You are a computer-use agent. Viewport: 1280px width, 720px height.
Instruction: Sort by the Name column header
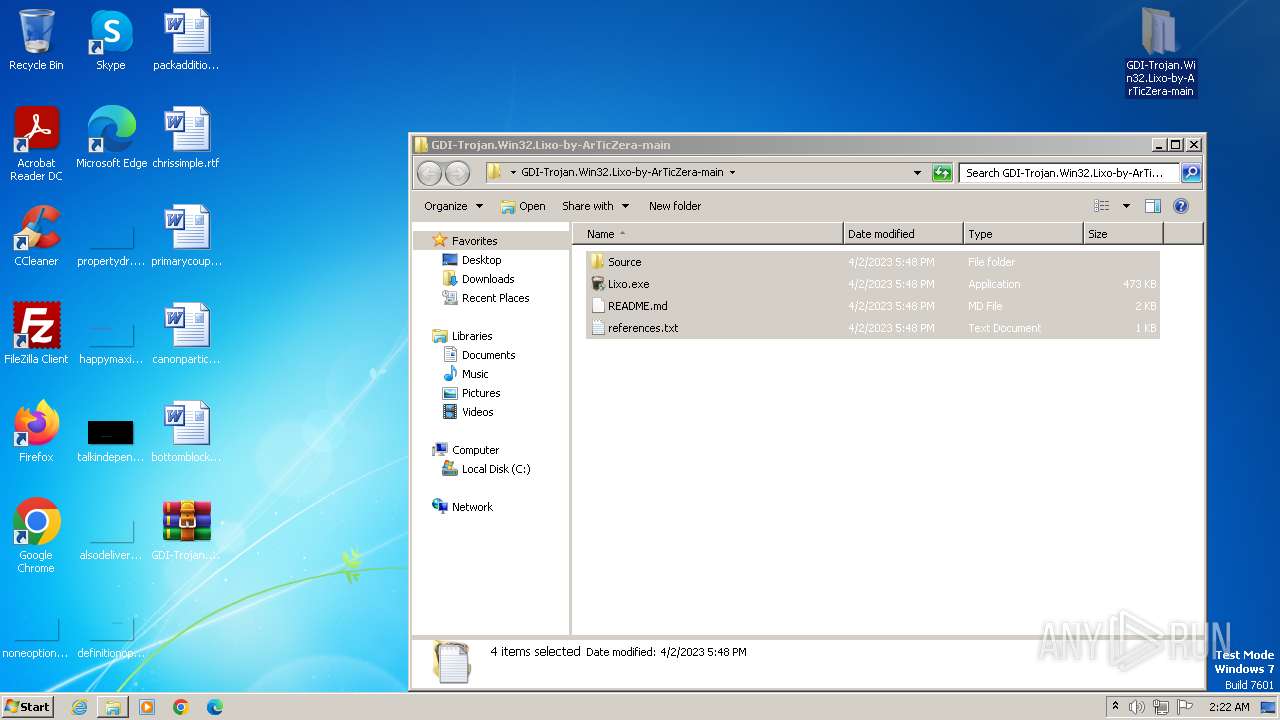tap(708, 234)
